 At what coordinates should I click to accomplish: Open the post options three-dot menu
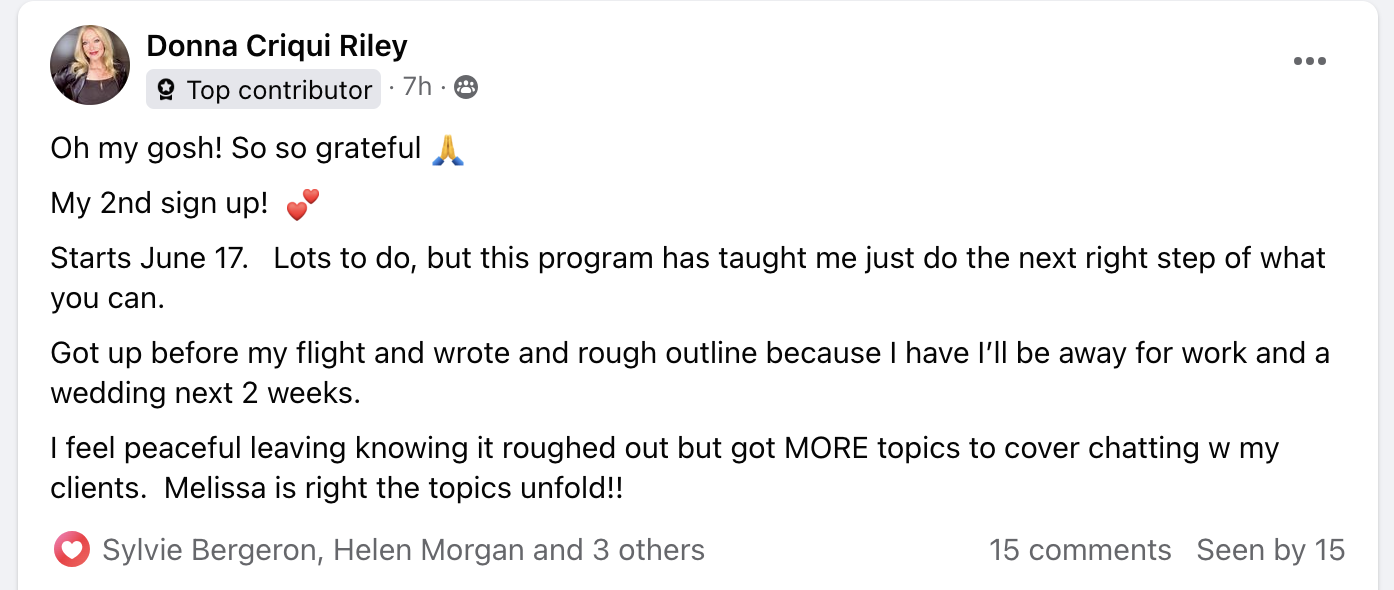1309,62
